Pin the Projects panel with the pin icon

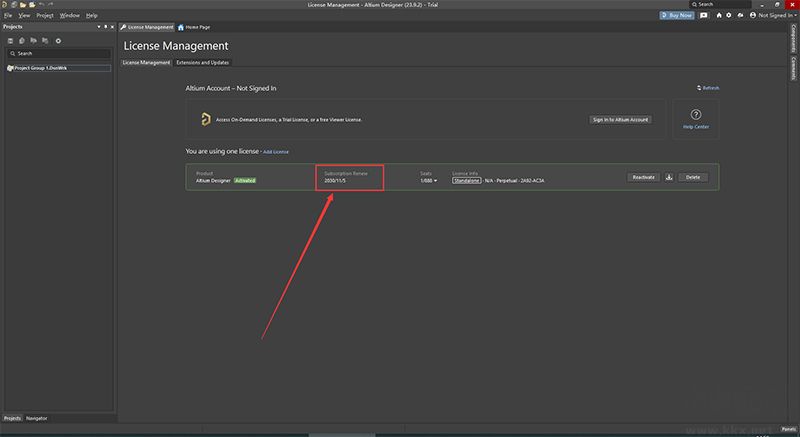[107, 27]
